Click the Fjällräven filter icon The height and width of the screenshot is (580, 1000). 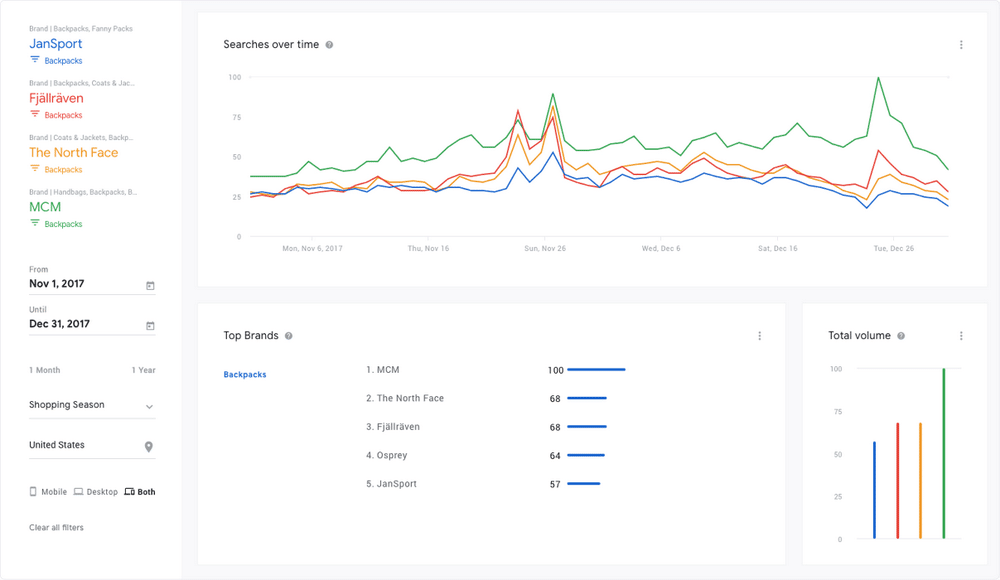34,114
